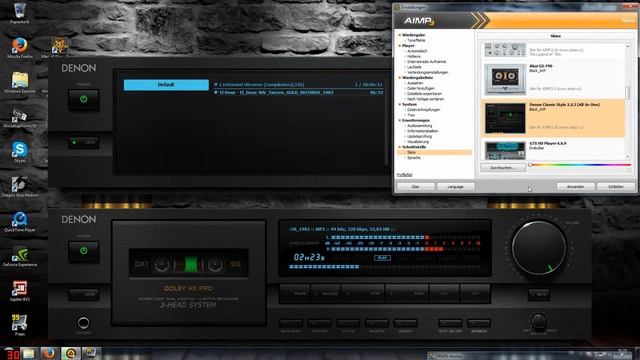Click the green power button on the playlist deck
The width and height of the screenshot is (640, 360).
[84, 99]
